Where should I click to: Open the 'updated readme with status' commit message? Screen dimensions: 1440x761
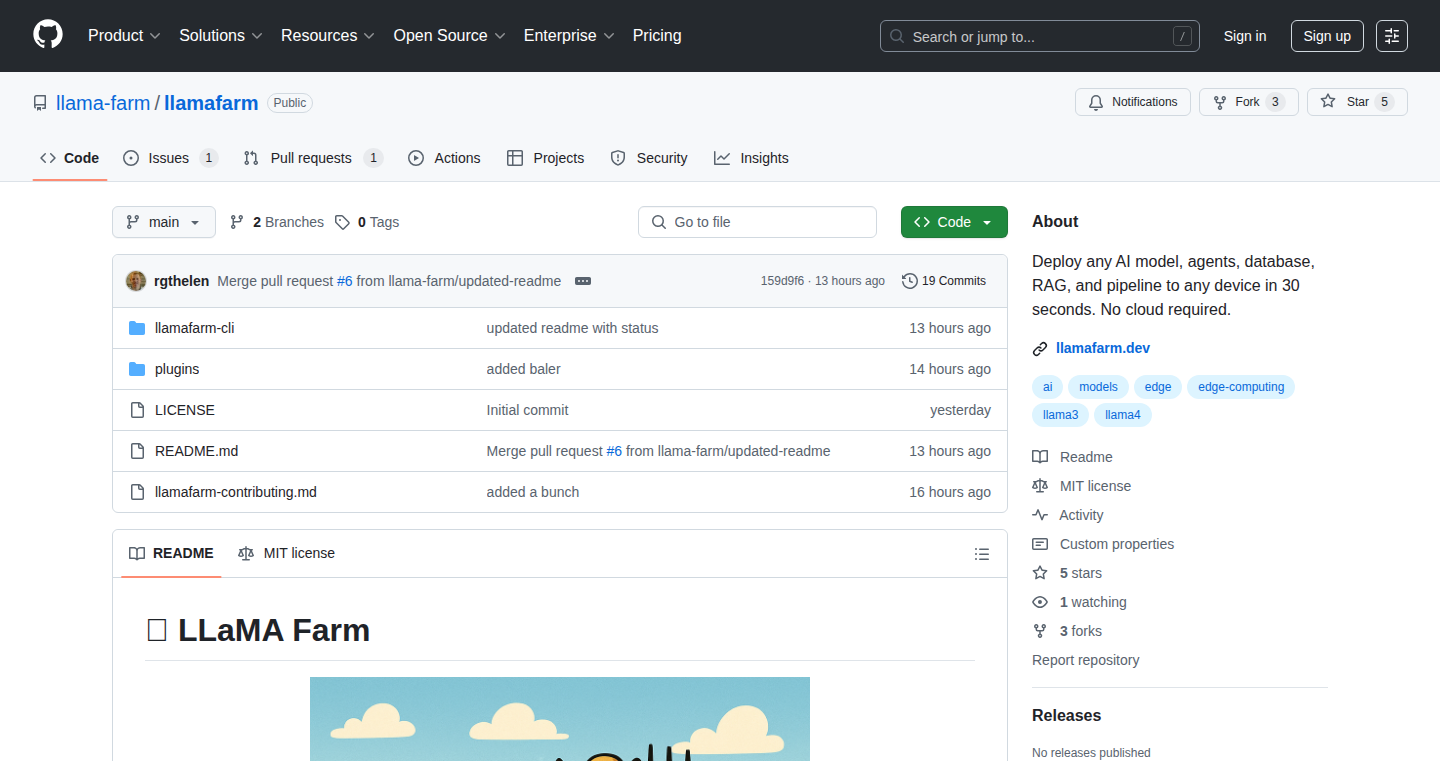pos(572,328)
